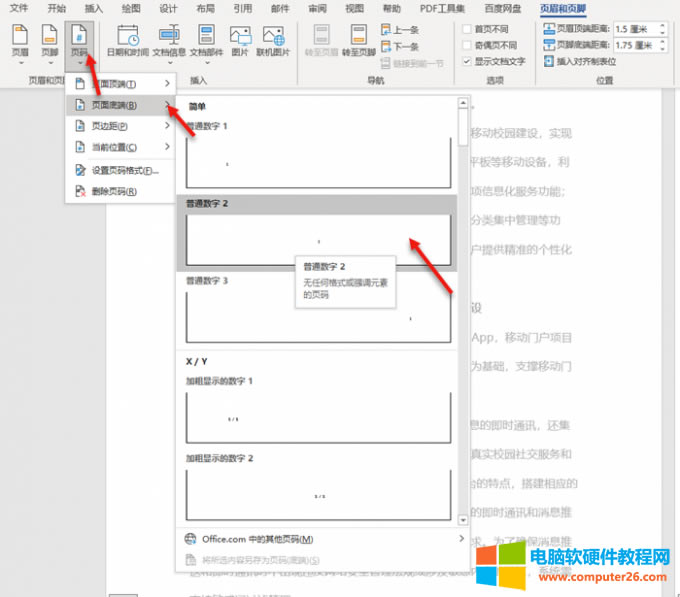Click the 联机图片 online pictures icon
680x597 pixels.
(272, 40)
